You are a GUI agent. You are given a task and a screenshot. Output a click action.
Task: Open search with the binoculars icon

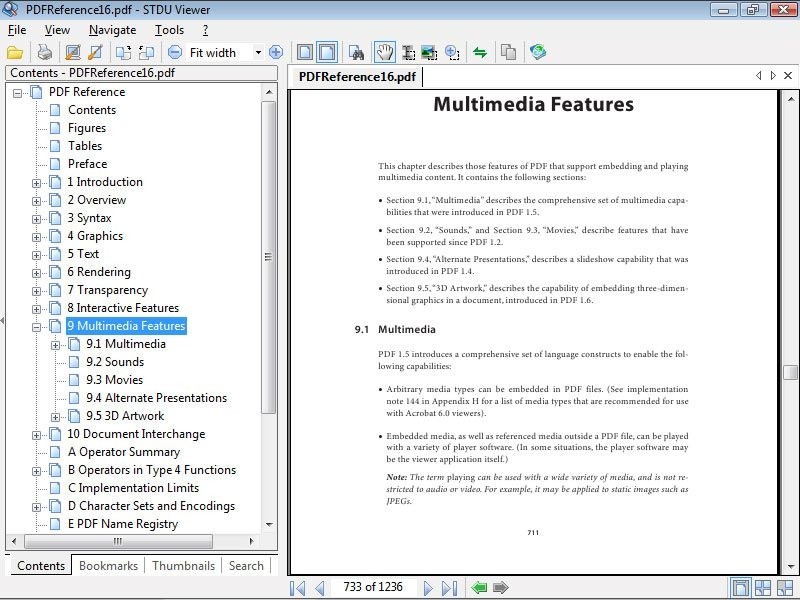356,52
